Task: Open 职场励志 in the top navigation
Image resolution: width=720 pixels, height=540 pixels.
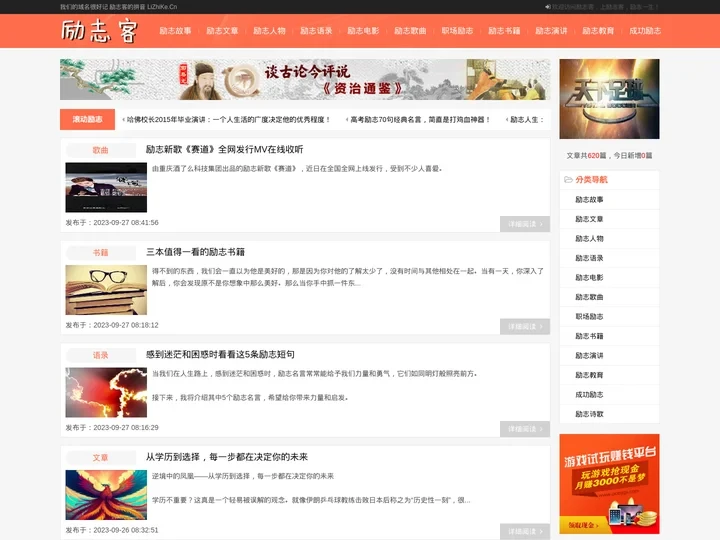Action: [x=457, y=31]
